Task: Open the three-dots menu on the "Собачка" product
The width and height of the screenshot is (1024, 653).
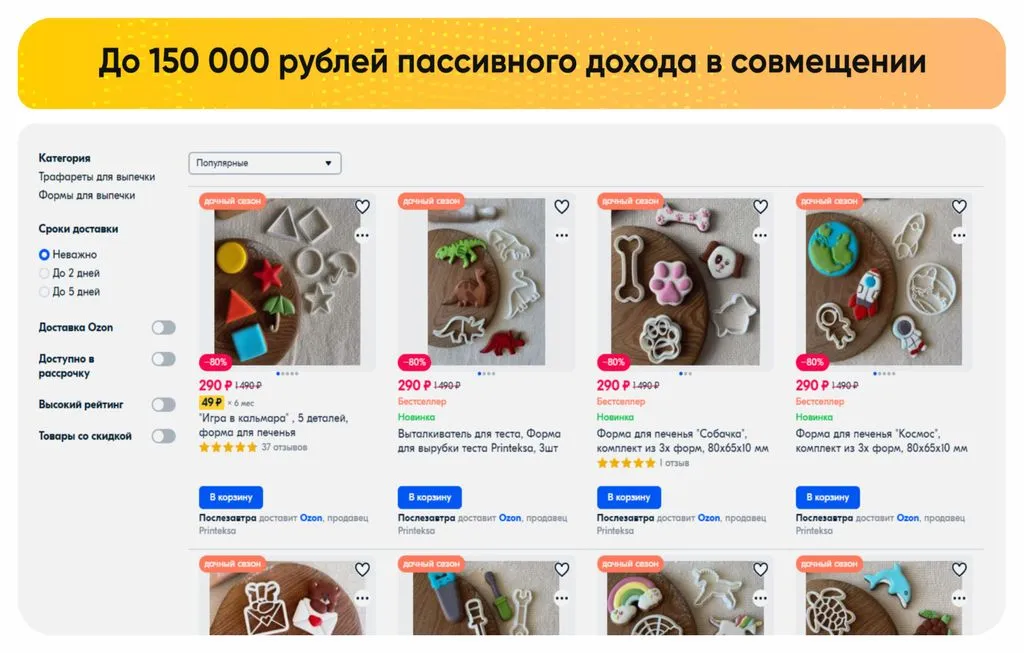Action: (x=760, y=235)
